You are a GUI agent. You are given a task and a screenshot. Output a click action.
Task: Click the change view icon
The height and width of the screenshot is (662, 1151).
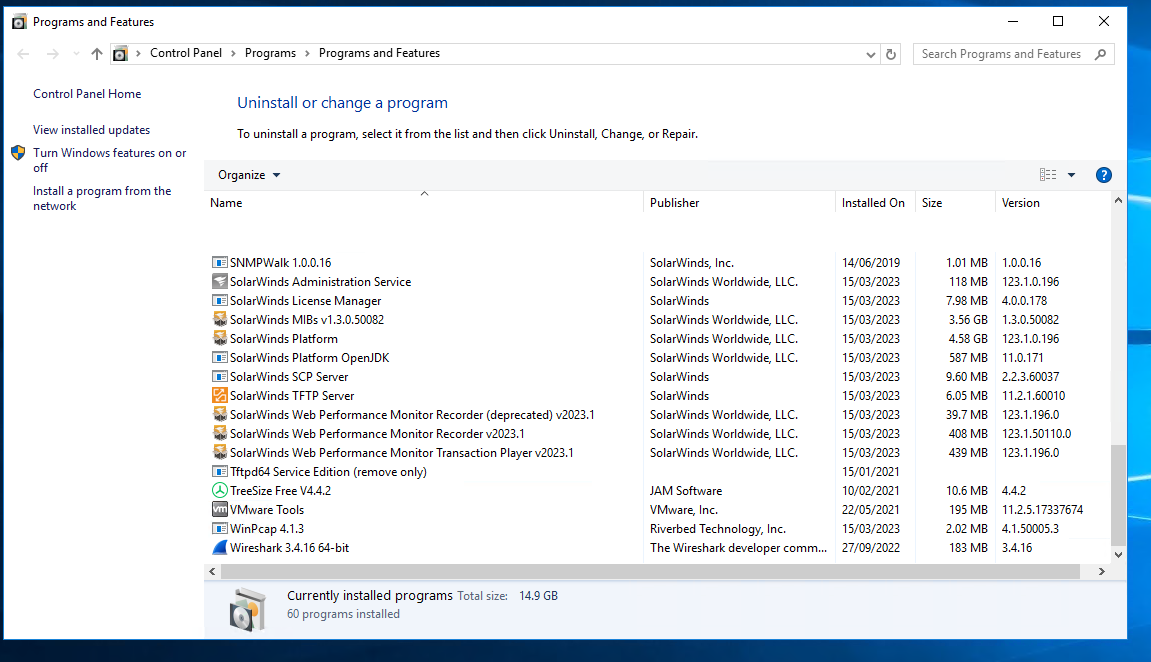coord(1047,175)
